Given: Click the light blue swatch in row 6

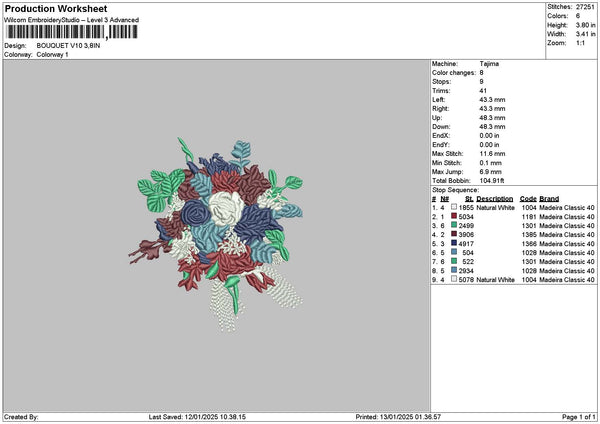Looking at the screenshot, I should point(454,252).
